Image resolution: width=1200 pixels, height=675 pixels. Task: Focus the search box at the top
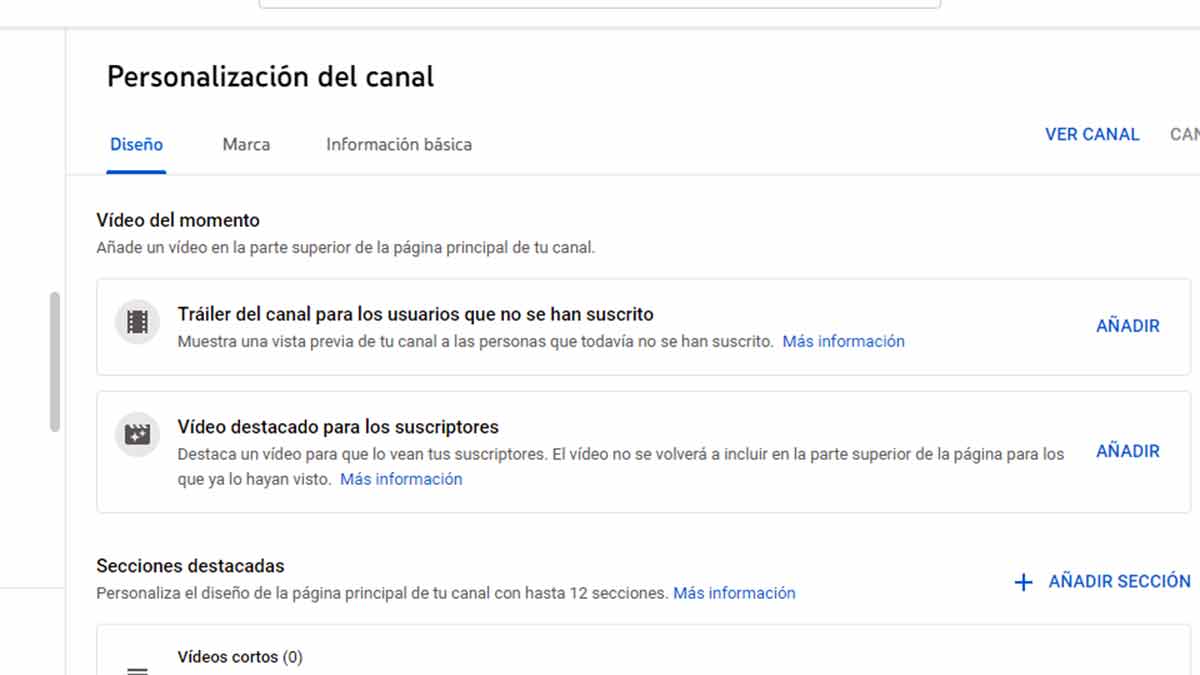click(x=600, y=3)
